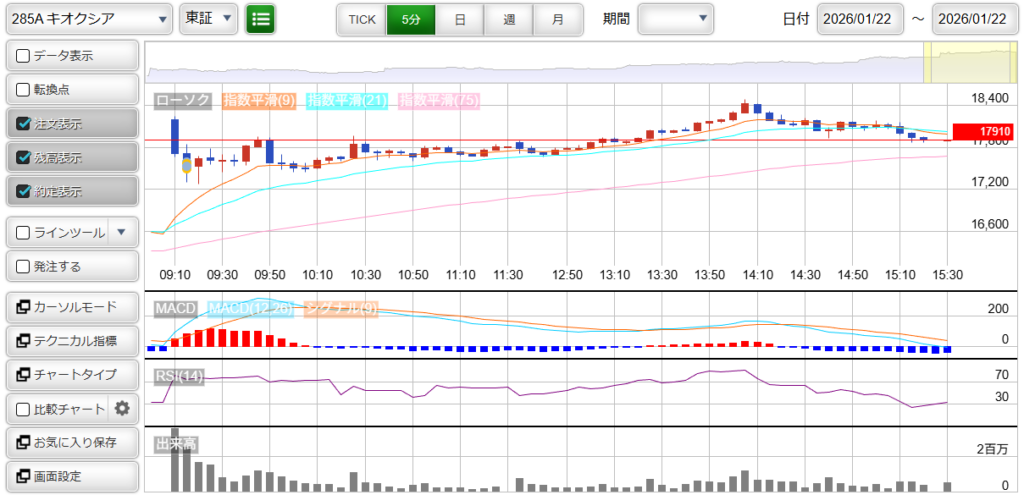This screenshot has width=1024, height=495.
Task: Click the 発注する order button
Action: pyautogui.click(x=71, y=266)
